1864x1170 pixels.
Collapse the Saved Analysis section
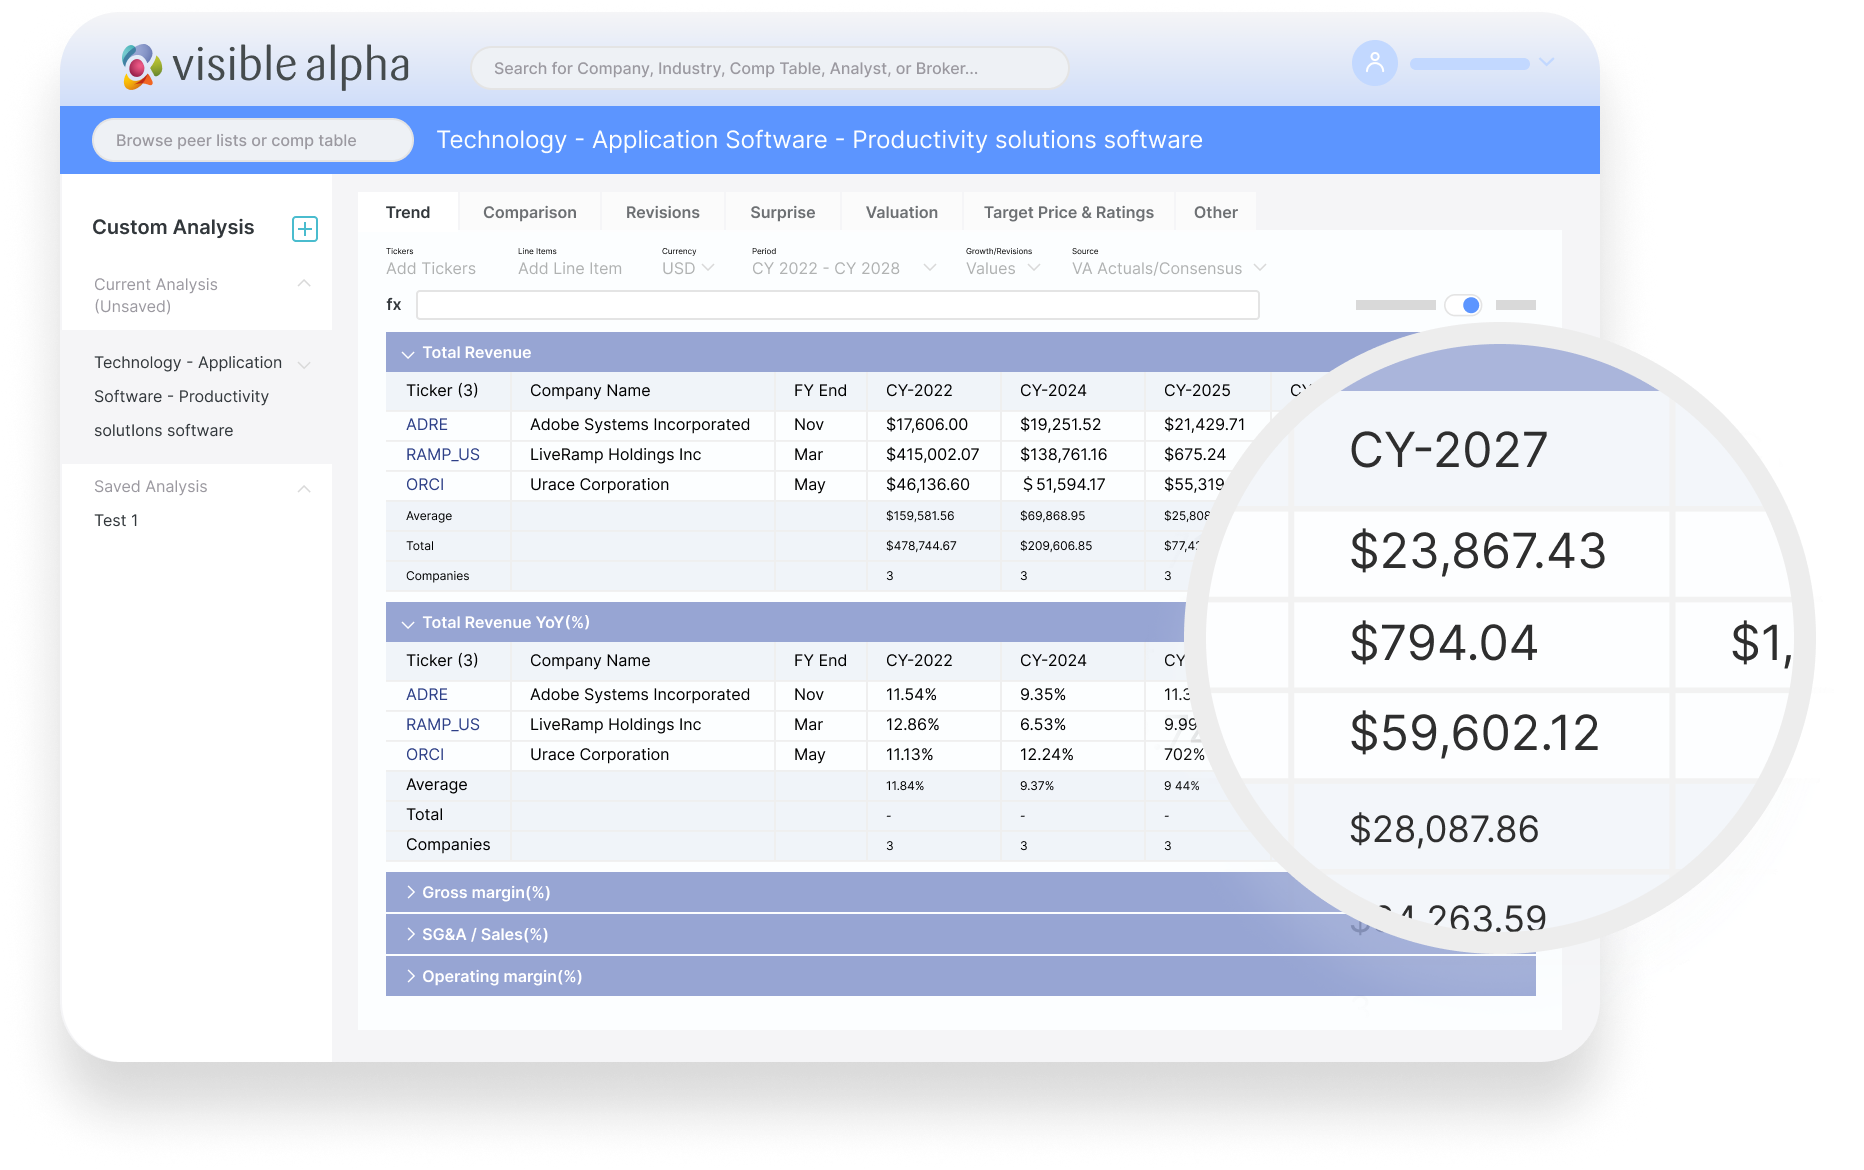pyautogui.click(x=304, y=488)
